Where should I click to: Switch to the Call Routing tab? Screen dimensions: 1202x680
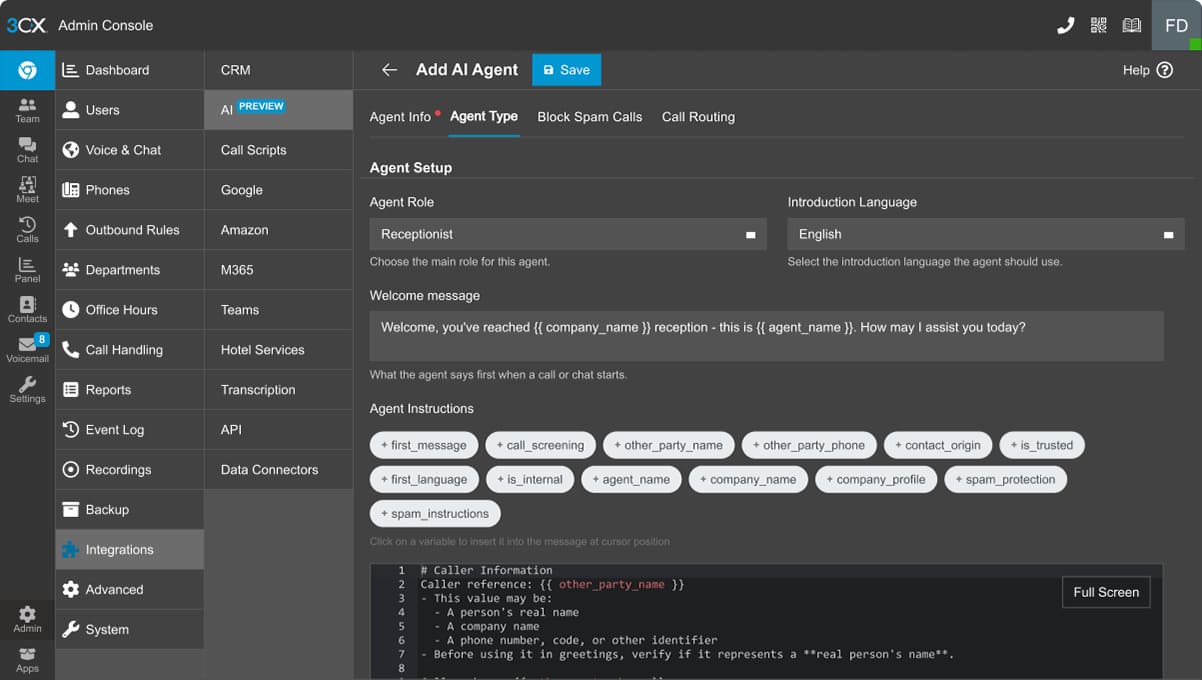(698, 117)
